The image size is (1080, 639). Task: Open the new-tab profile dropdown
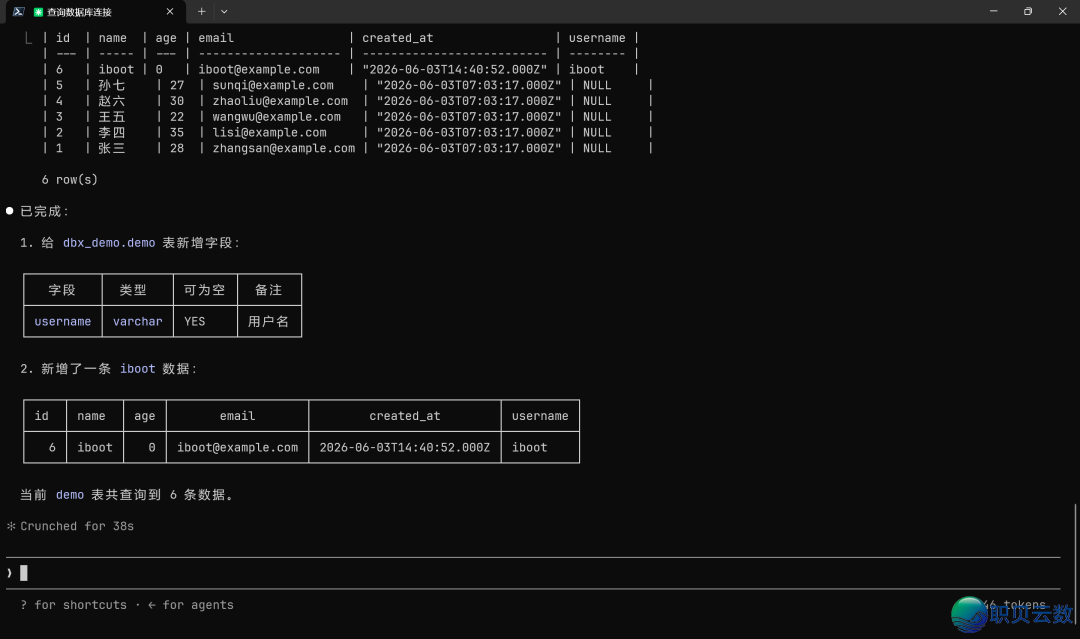pyautogui.click(x=224, y=12)
